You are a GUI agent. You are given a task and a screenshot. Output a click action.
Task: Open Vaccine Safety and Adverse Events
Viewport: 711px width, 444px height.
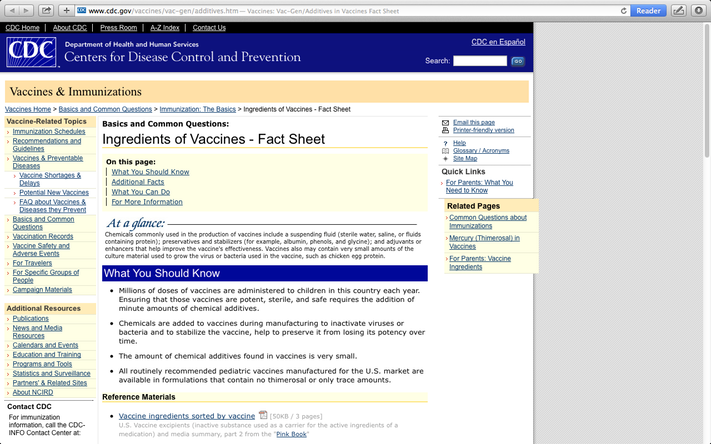[x=41, y=249]
